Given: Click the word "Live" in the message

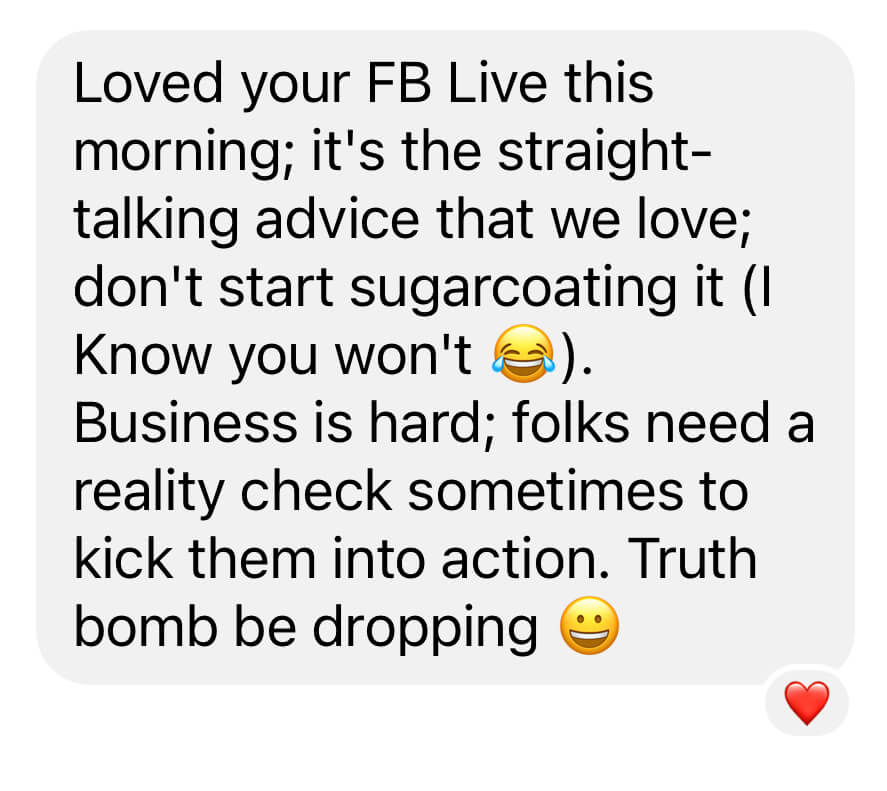Looking at the screenshot, I should [498, 83].
